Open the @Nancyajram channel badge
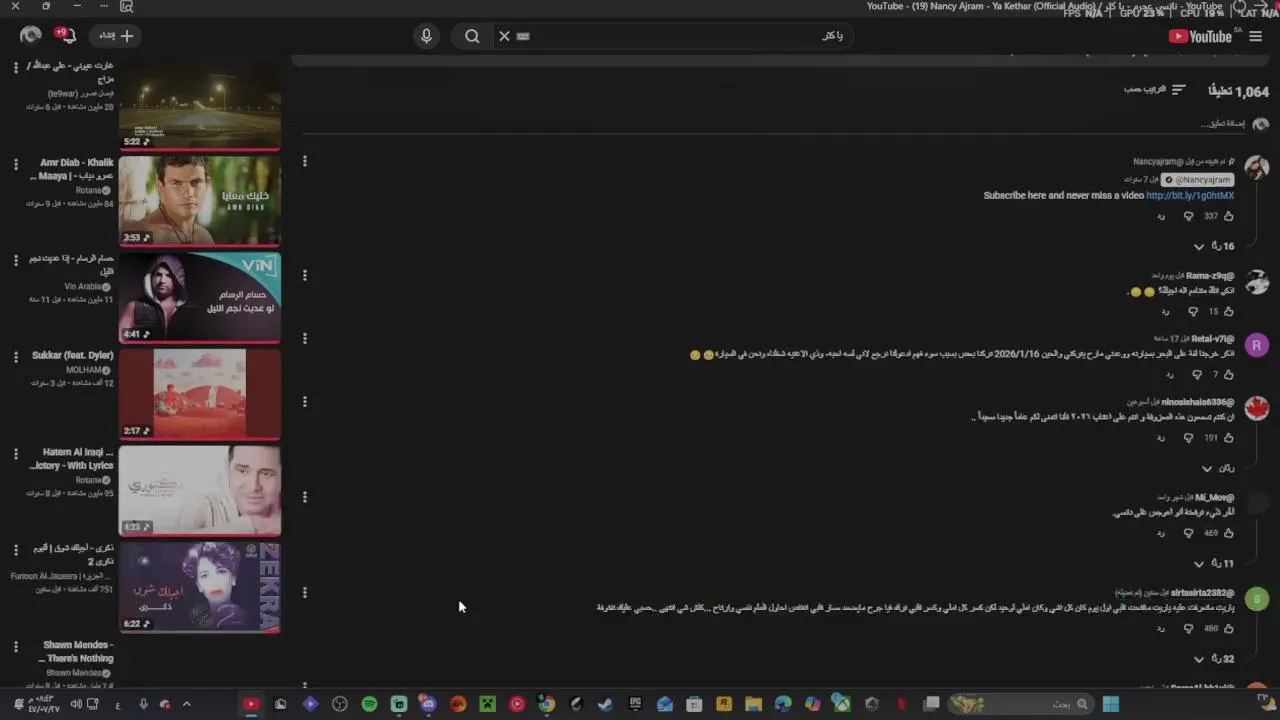This screenshot has height=720, width=1280. click(1198, 180)
